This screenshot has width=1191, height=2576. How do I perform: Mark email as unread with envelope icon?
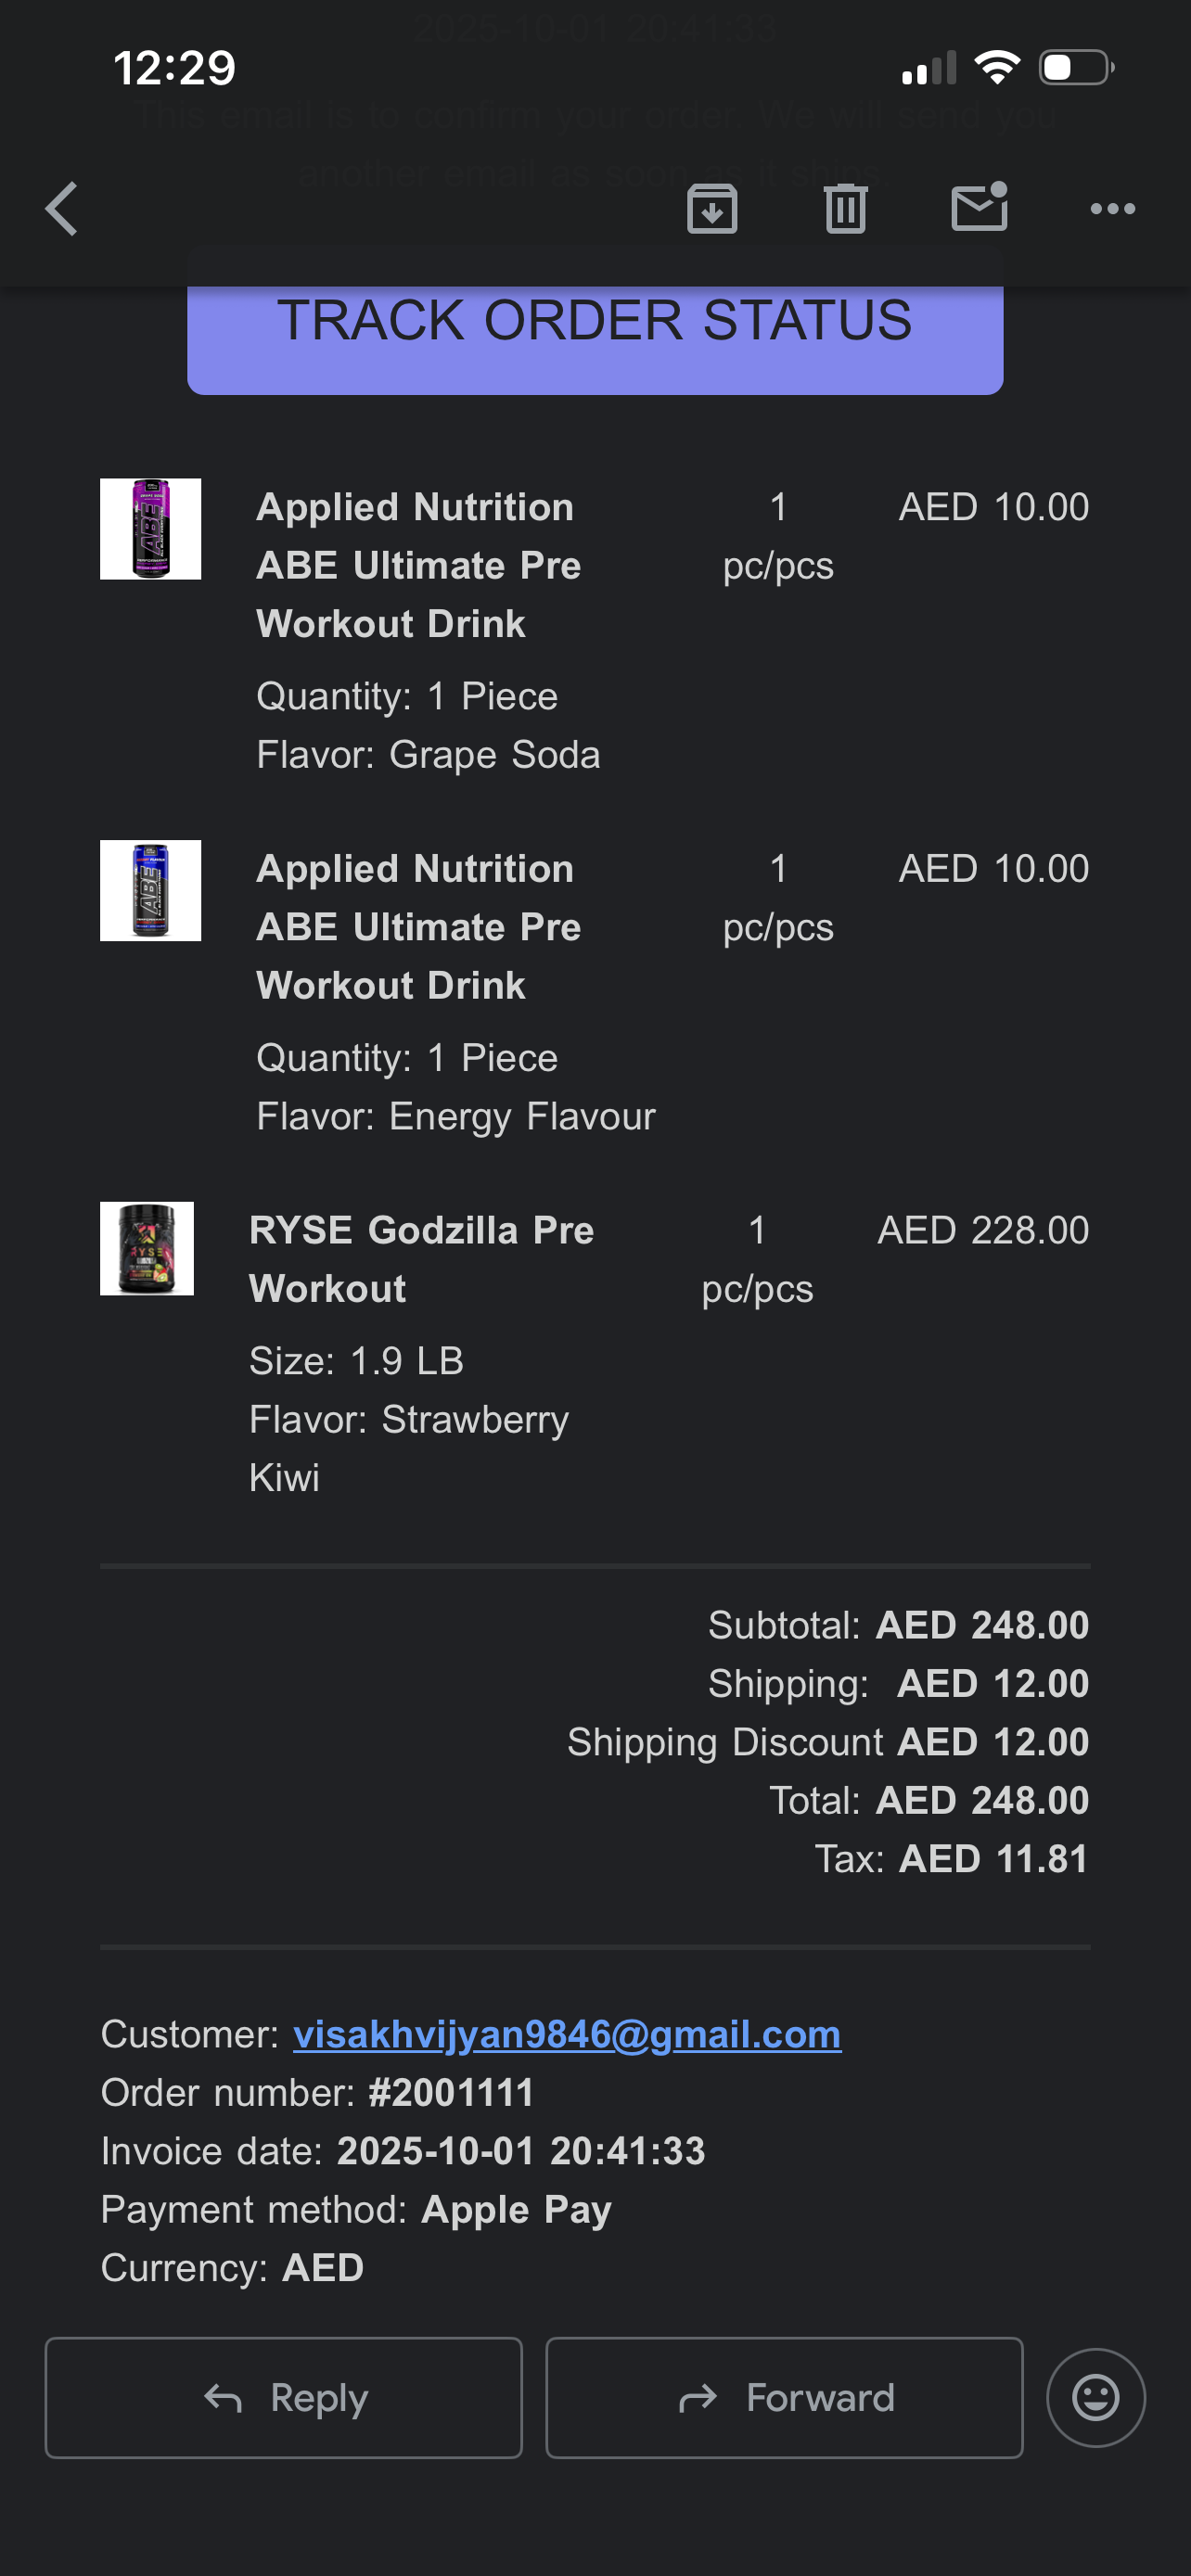979,208
